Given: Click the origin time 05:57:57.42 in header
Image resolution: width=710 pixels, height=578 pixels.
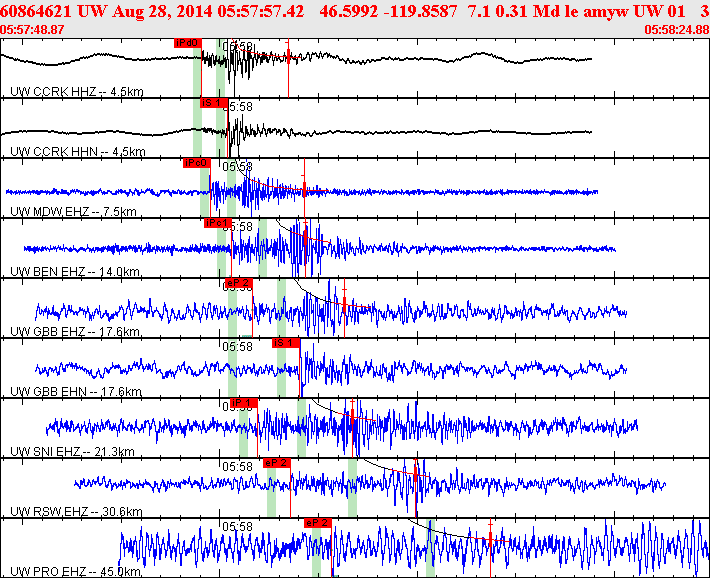Looking at the screenshot, I should (261, 12).
